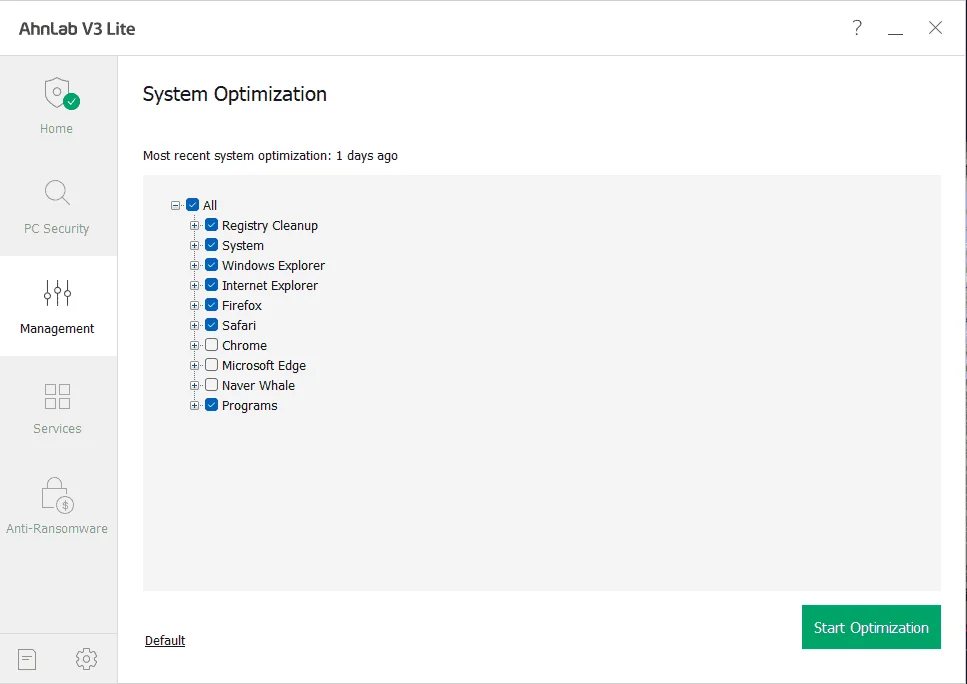Check the Chrome checkbox
967x684 pixels.
tap(212, 345)
